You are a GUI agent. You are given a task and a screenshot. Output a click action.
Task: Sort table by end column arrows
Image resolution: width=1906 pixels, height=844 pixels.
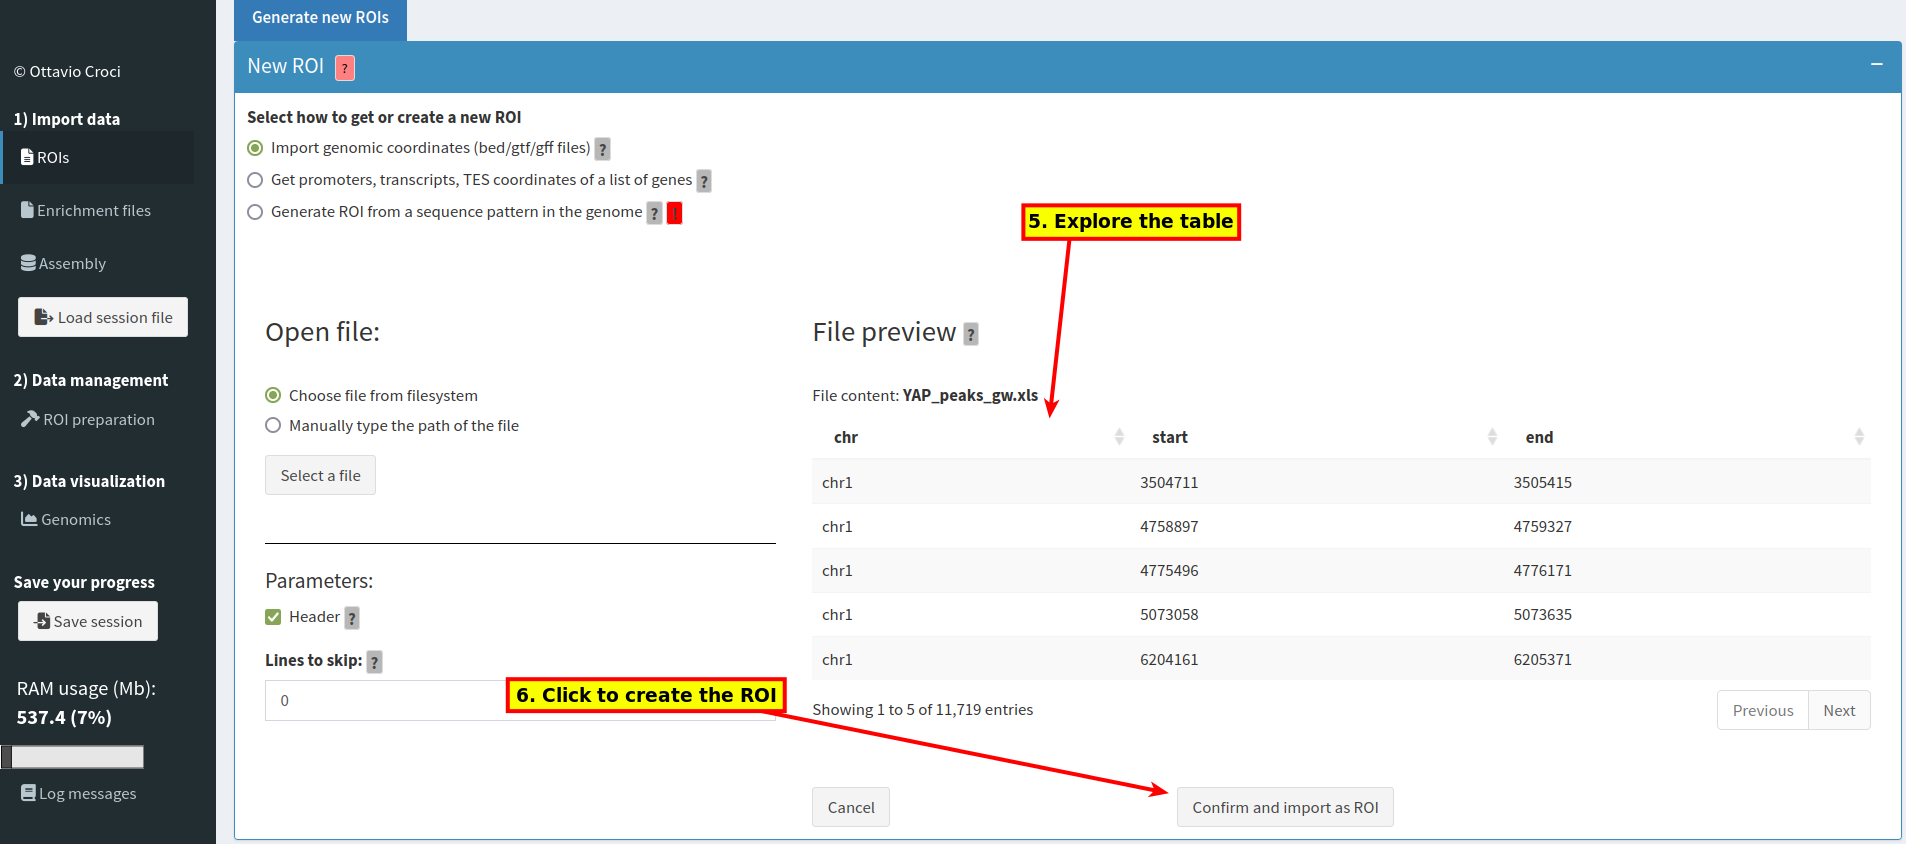(x=1859, y=437)
